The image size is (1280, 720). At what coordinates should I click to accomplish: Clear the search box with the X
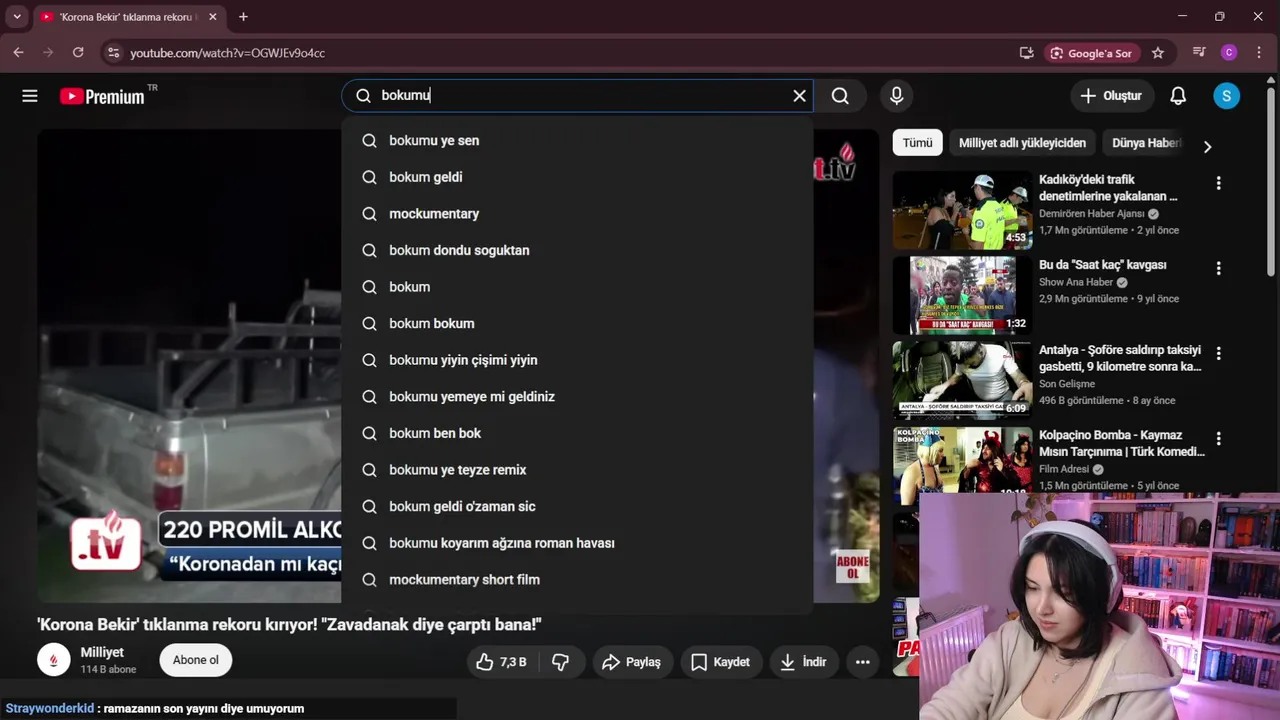(x=799, y=96)
